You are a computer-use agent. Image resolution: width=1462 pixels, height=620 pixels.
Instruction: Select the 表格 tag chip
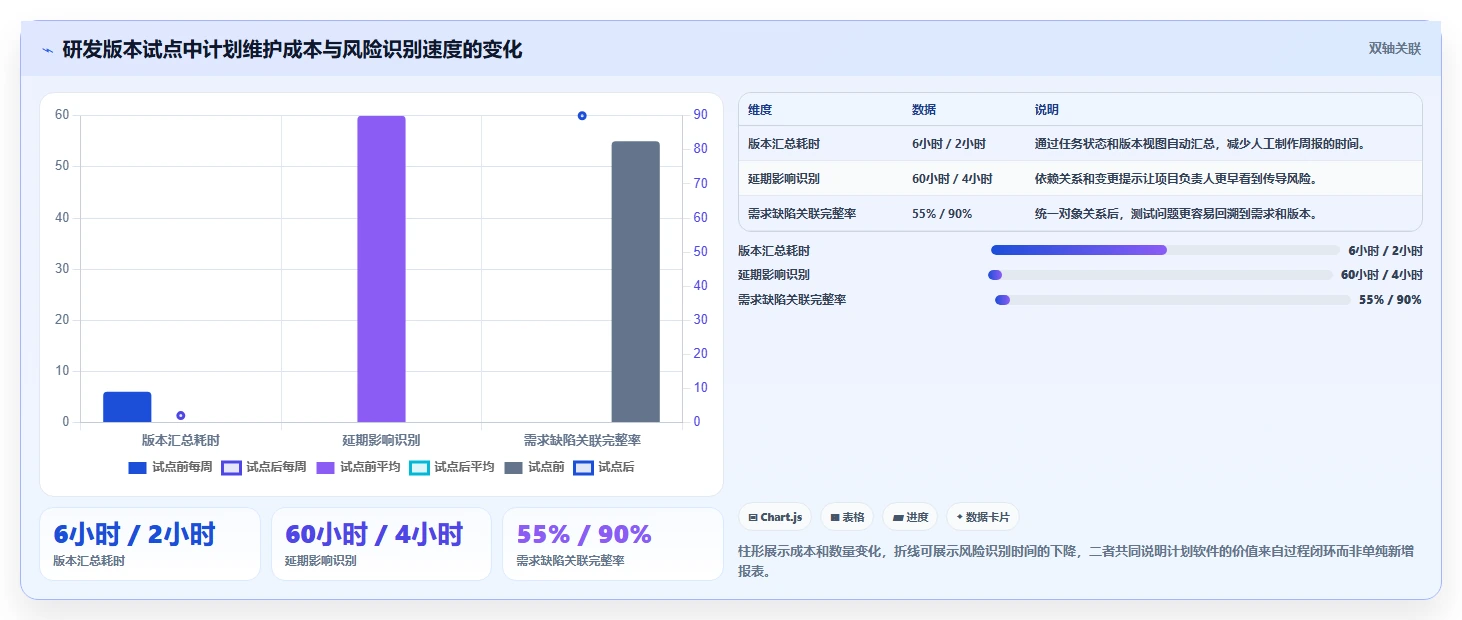click(x=847, y=517)
